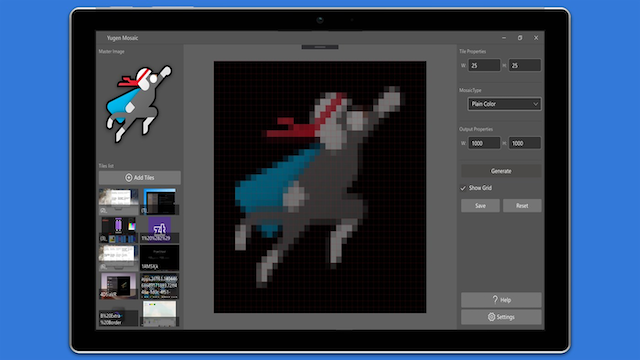The height and width of the screenshot is (360, 640).
Task: Click the question mark Help icon
Action: (495, 300)
